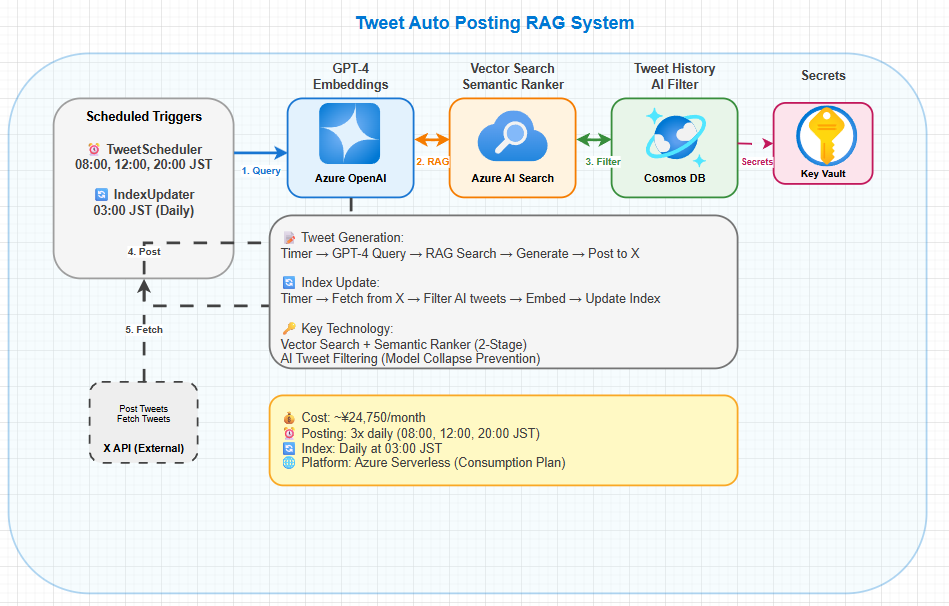Select the diagram title Tweet Auto Posting RAG System
The width and height of the screenshot is (949, 606).
point(494,23)
